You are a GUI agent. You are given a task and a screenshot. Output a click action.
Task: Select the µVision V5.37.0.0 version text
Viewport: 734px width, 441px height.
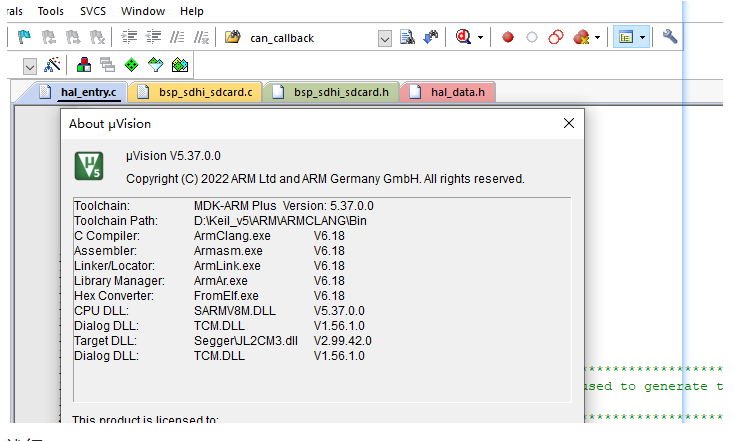(173, 156)
